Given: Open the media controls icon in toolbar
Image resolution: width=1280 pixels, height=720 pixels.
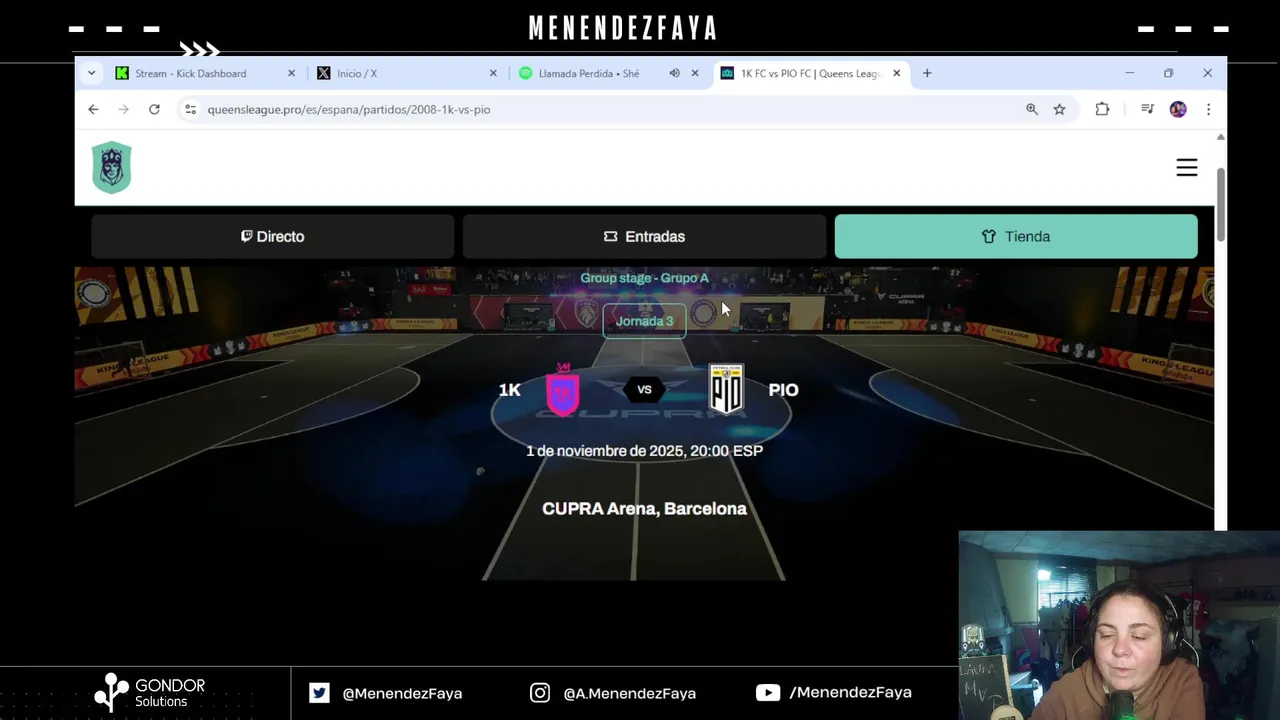Looking at the screenshot, I should click(x=1147, y=109).
